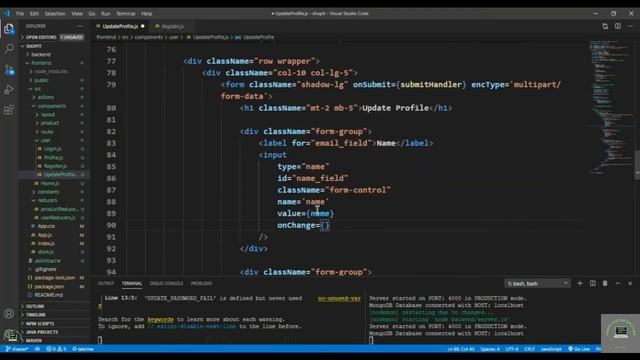The image size is (640, 360).
Task: Open the terminal shell selector dropdown
Action: [537, 283]
